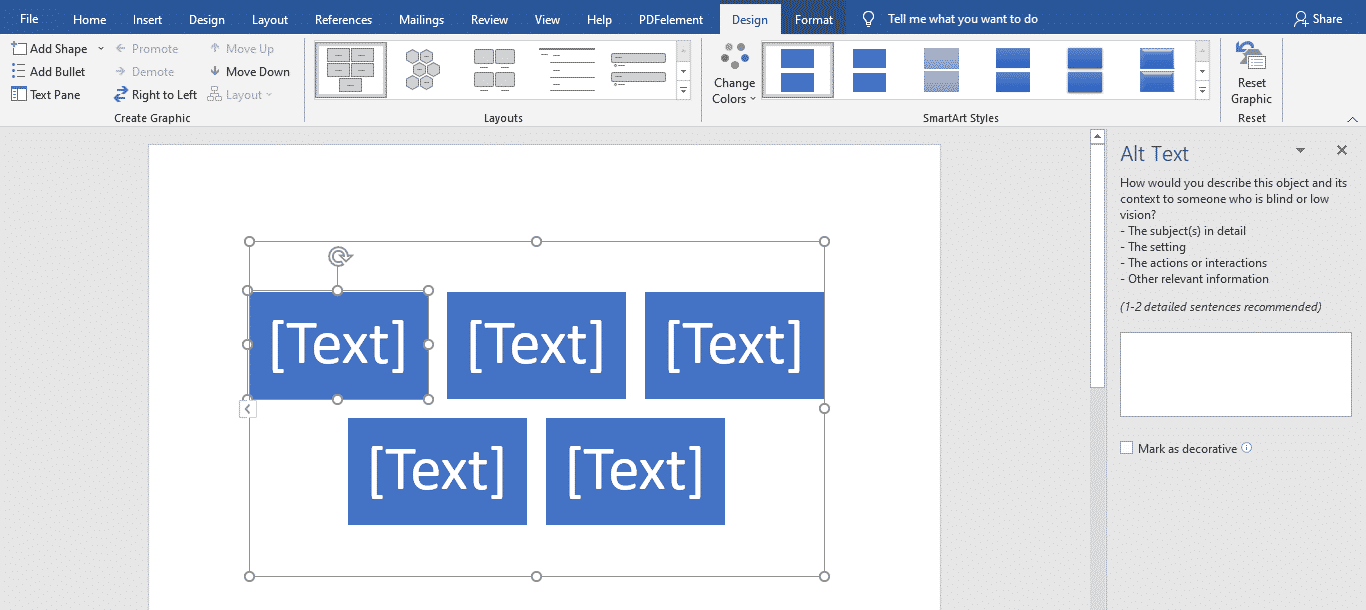Select the hexagon cluster layout thumbnail
The image size is (1366, 610).
[x=422, y=69]
